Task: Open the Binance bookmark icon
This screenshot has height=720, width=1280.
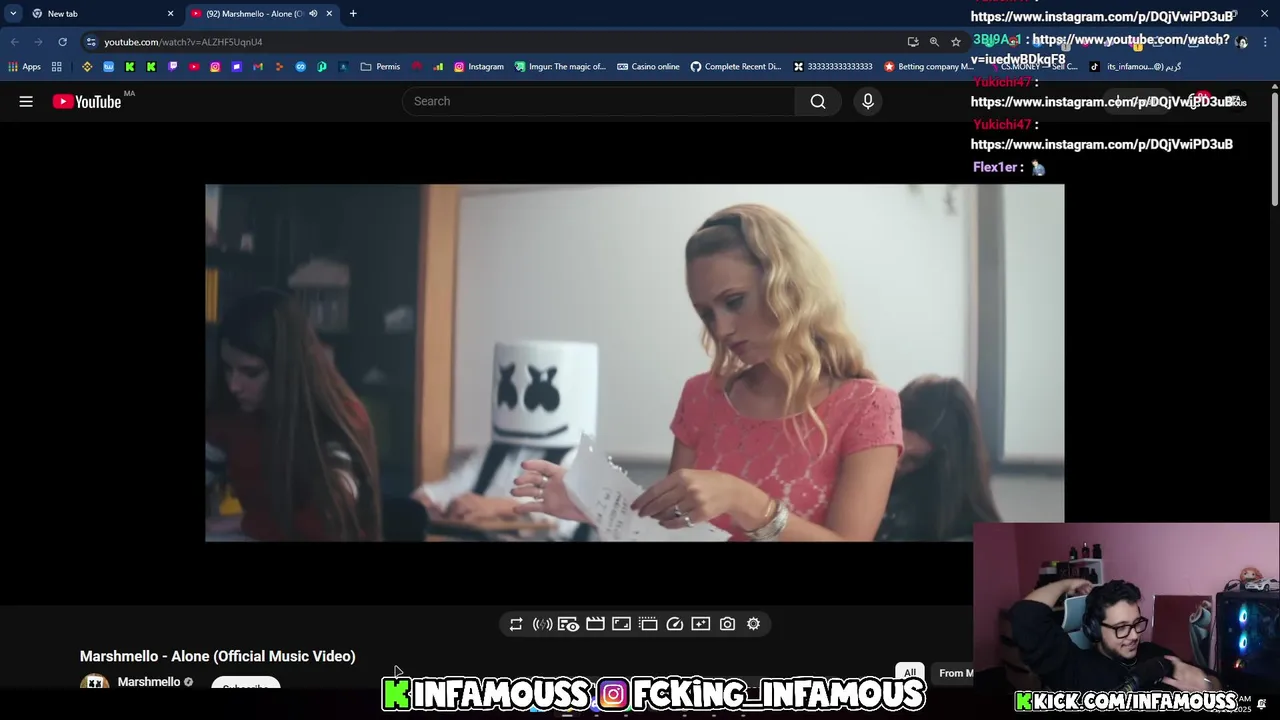Action: [x=87, y=67]
